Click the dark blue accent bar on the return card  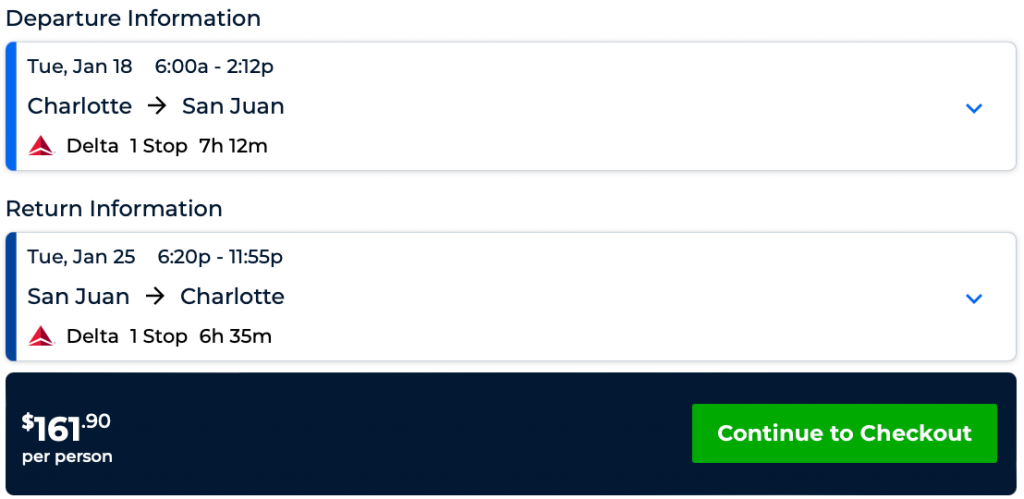click(x=11, y=296)
